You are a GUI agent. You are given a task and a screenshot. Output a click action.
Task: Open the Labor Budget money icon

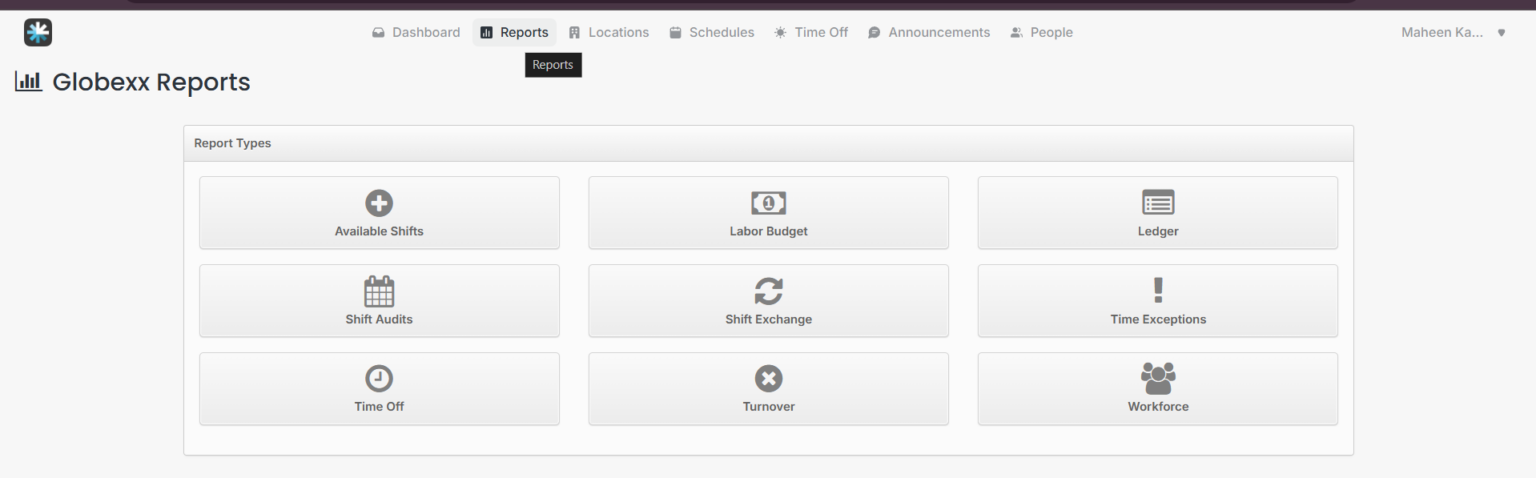tap(768, 203)
